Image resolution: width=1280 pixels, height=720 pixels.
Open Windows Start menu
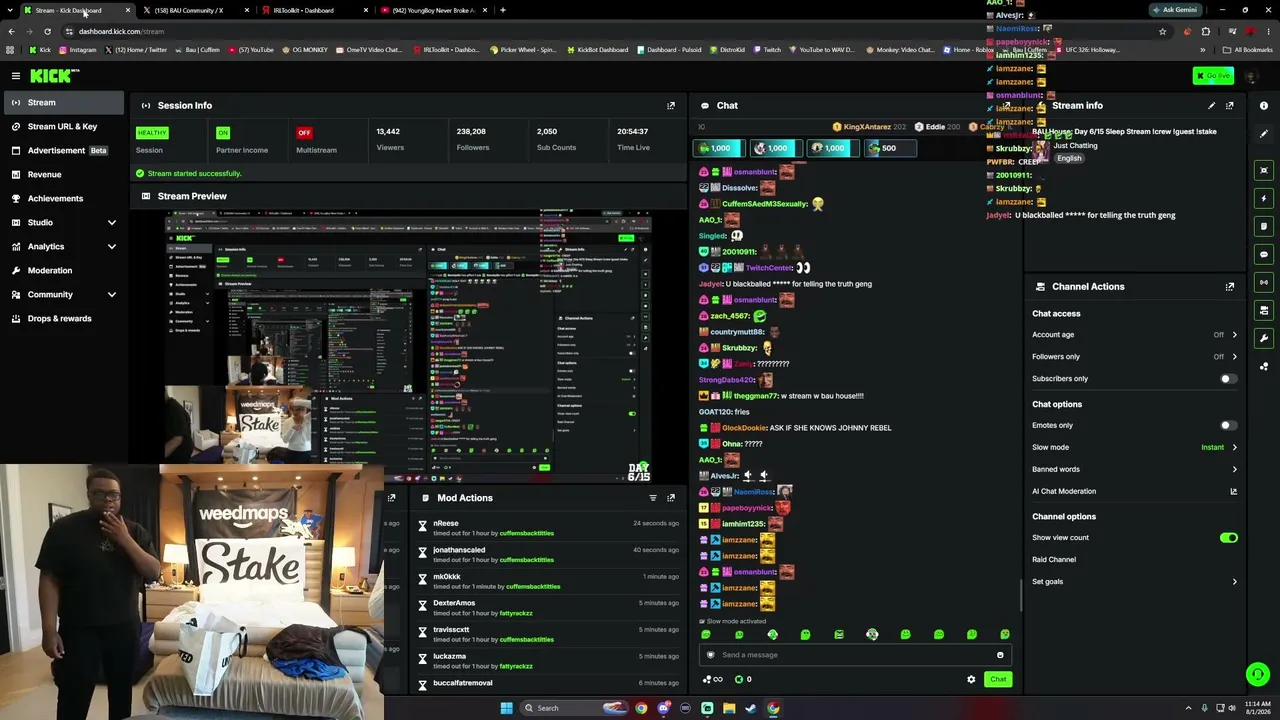coord(506,708)
